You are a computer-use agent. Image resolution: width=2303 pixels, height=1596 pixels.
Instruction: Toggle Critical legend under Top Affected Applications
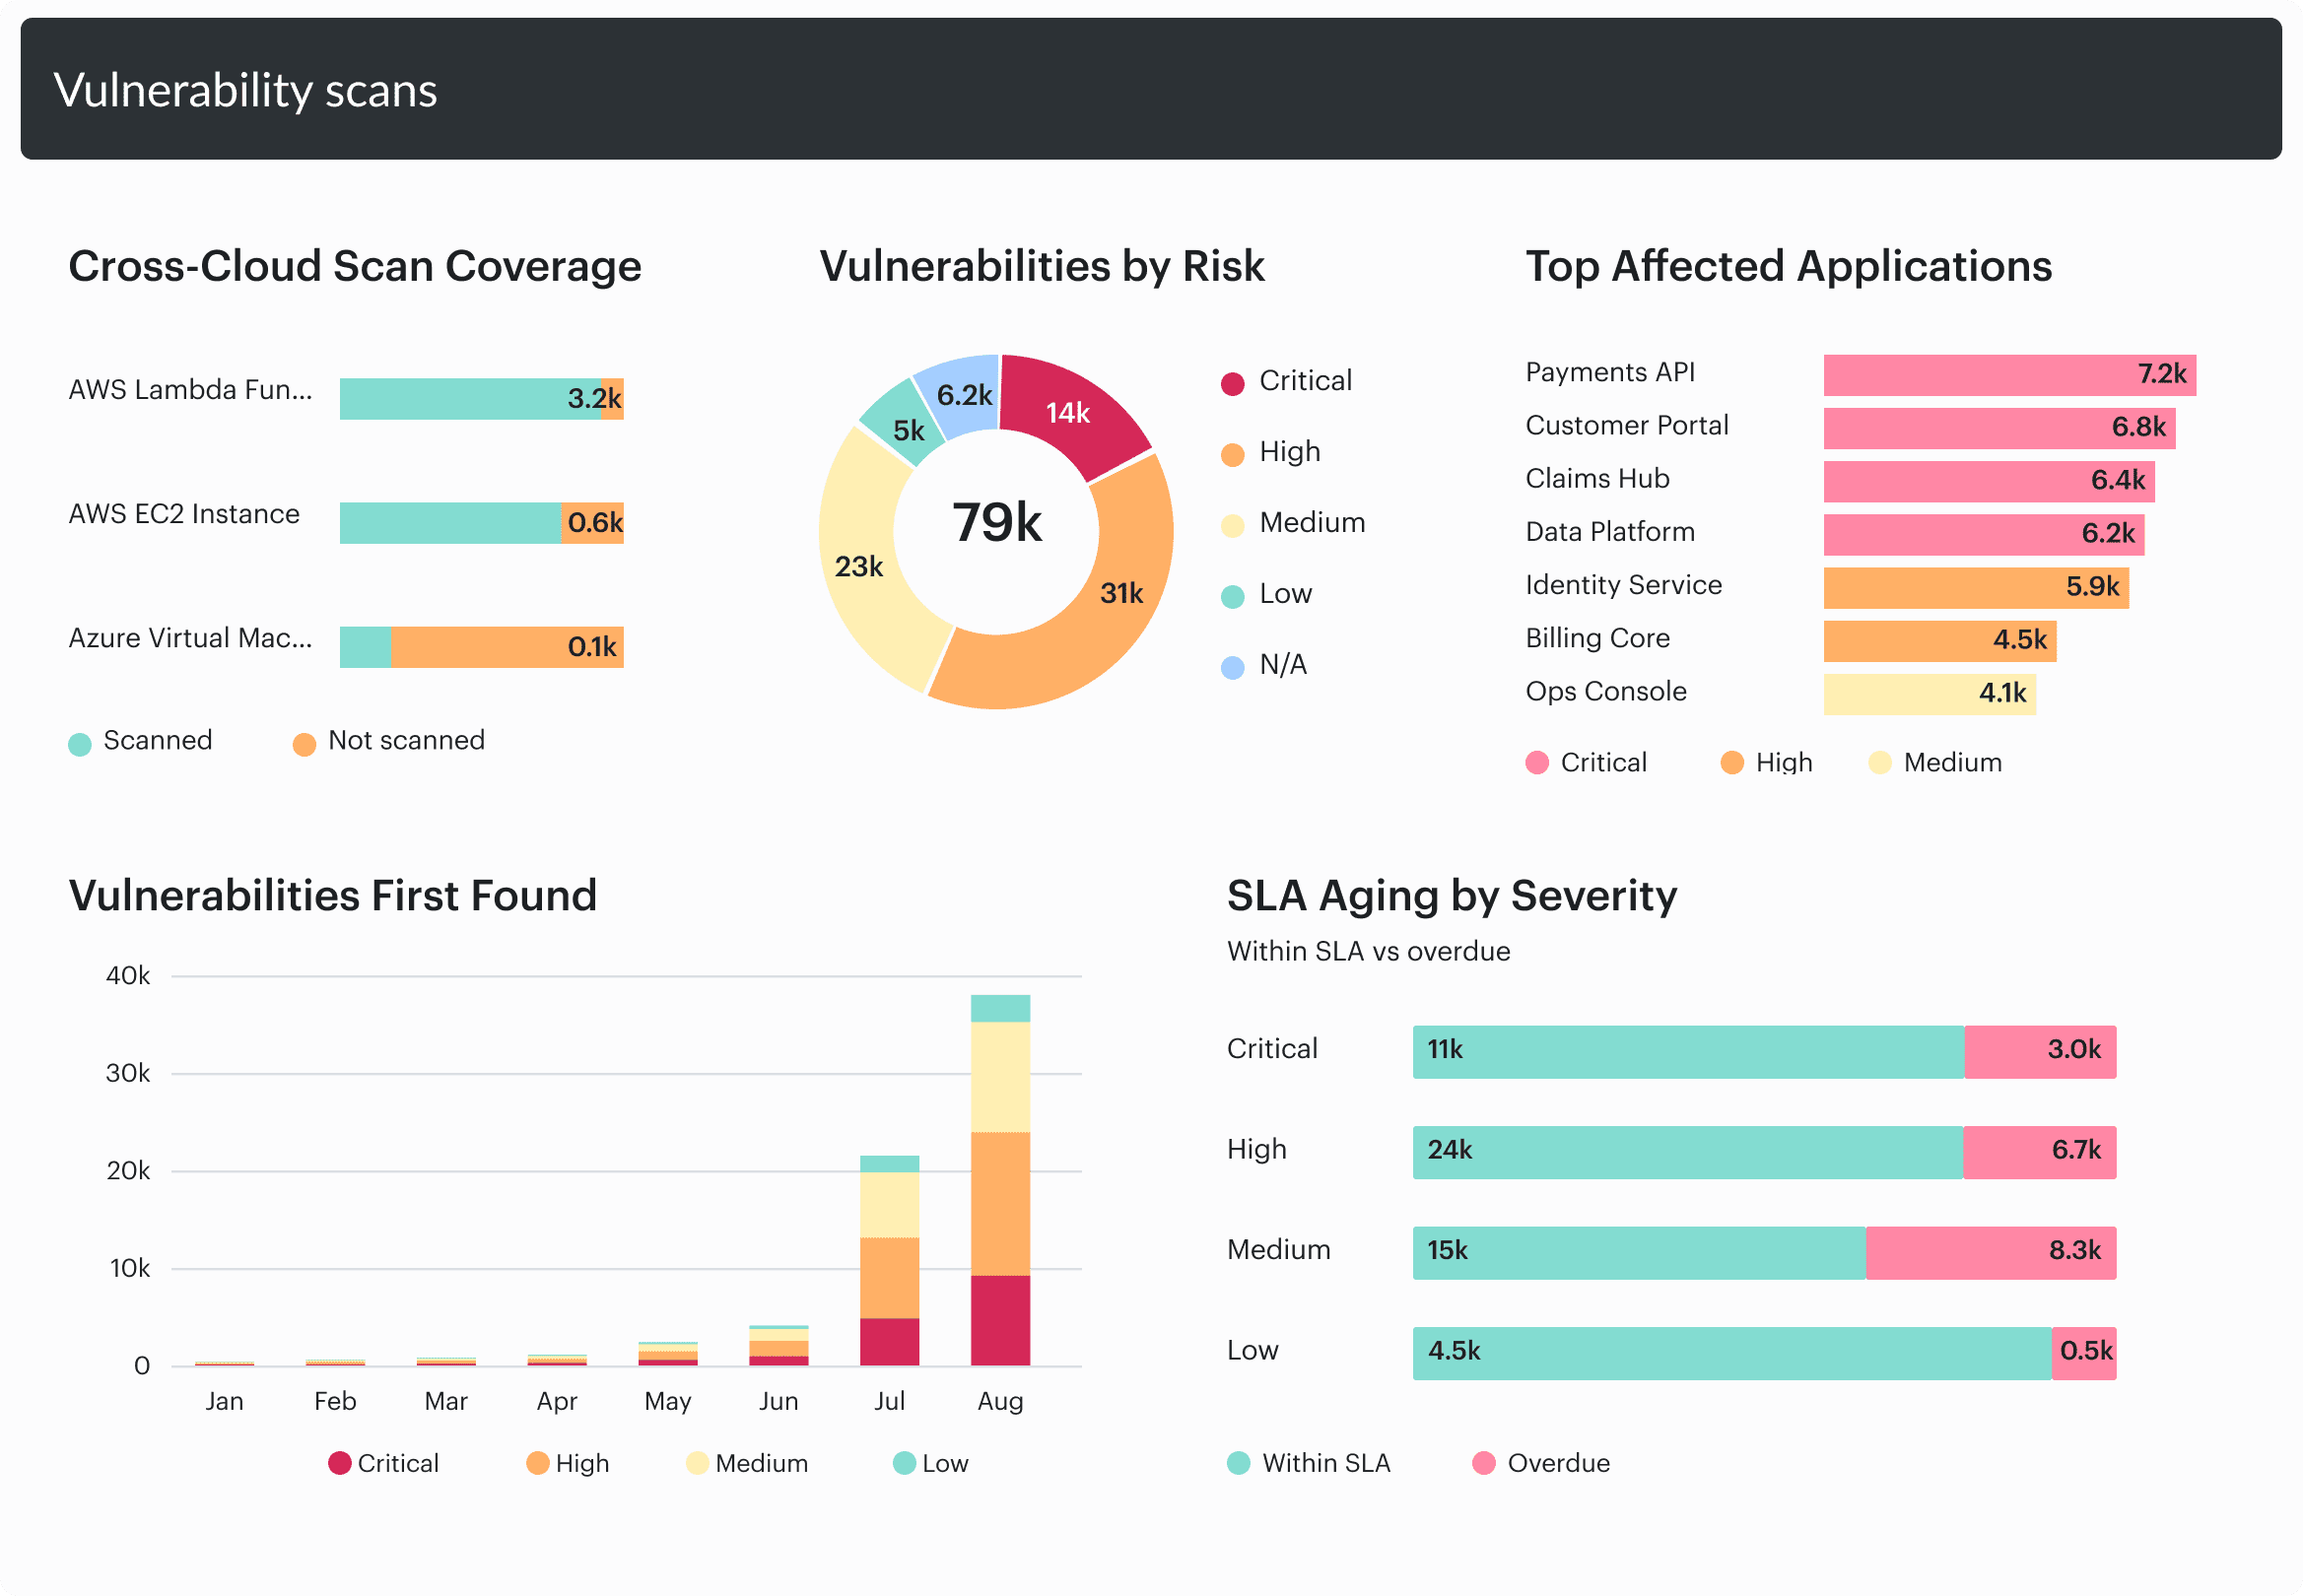(x=1586, y=763)
